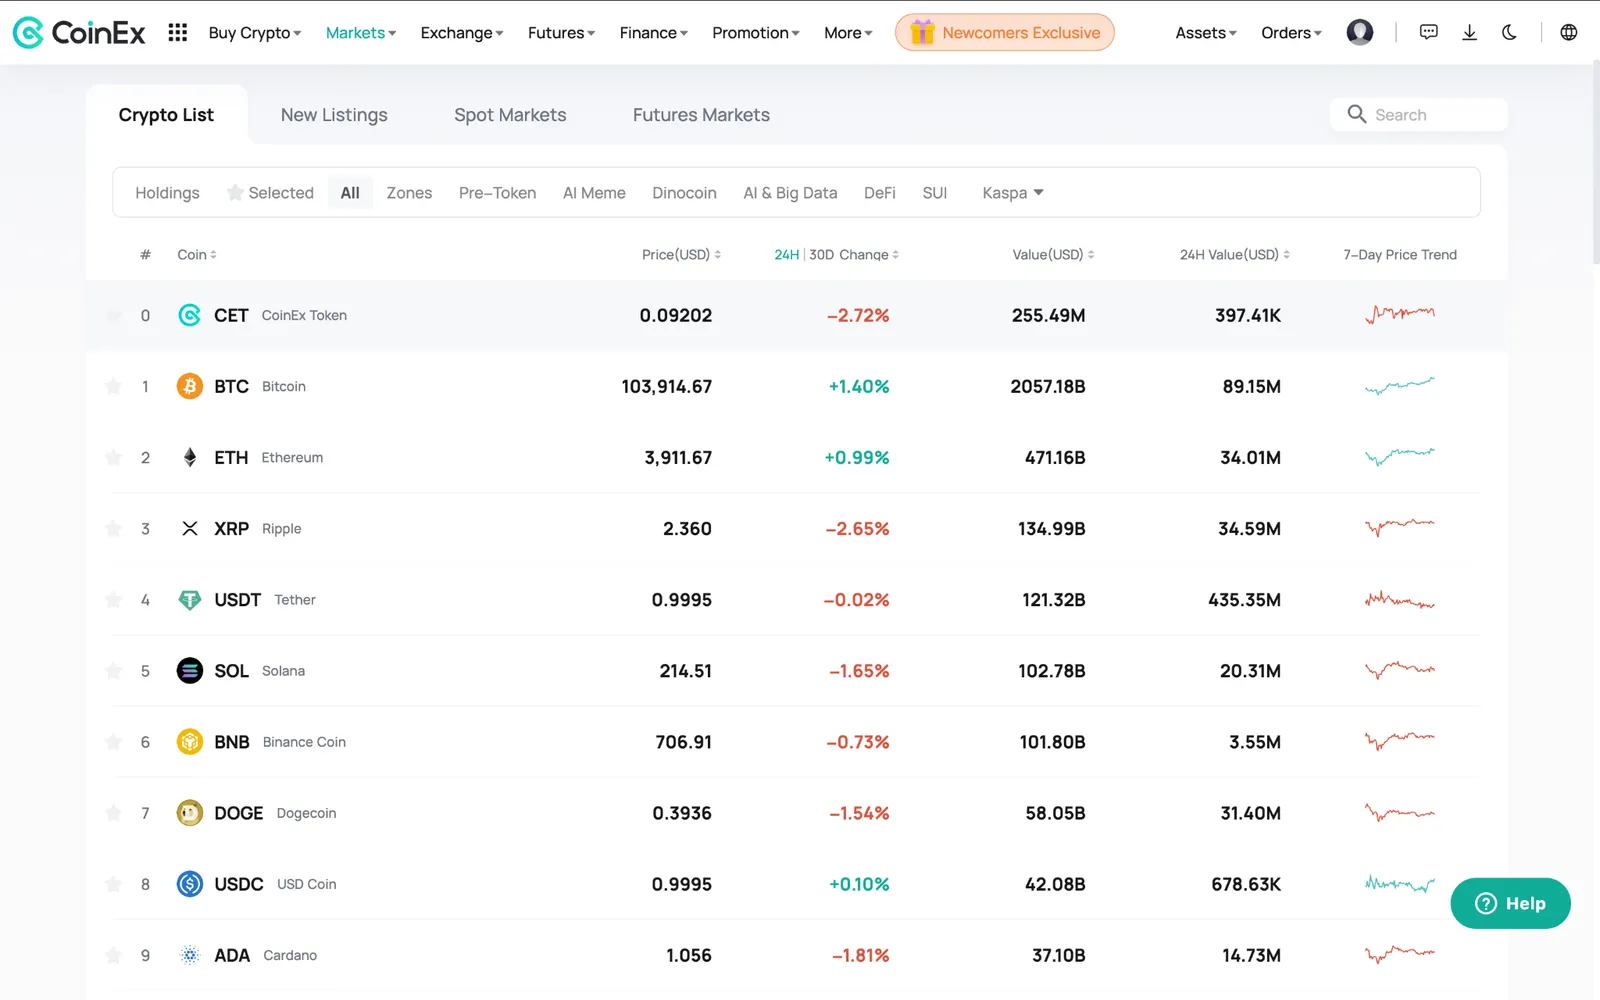Click the Tether coin logo icon
The image size is (1600, 1000).
tap(189, 600)
